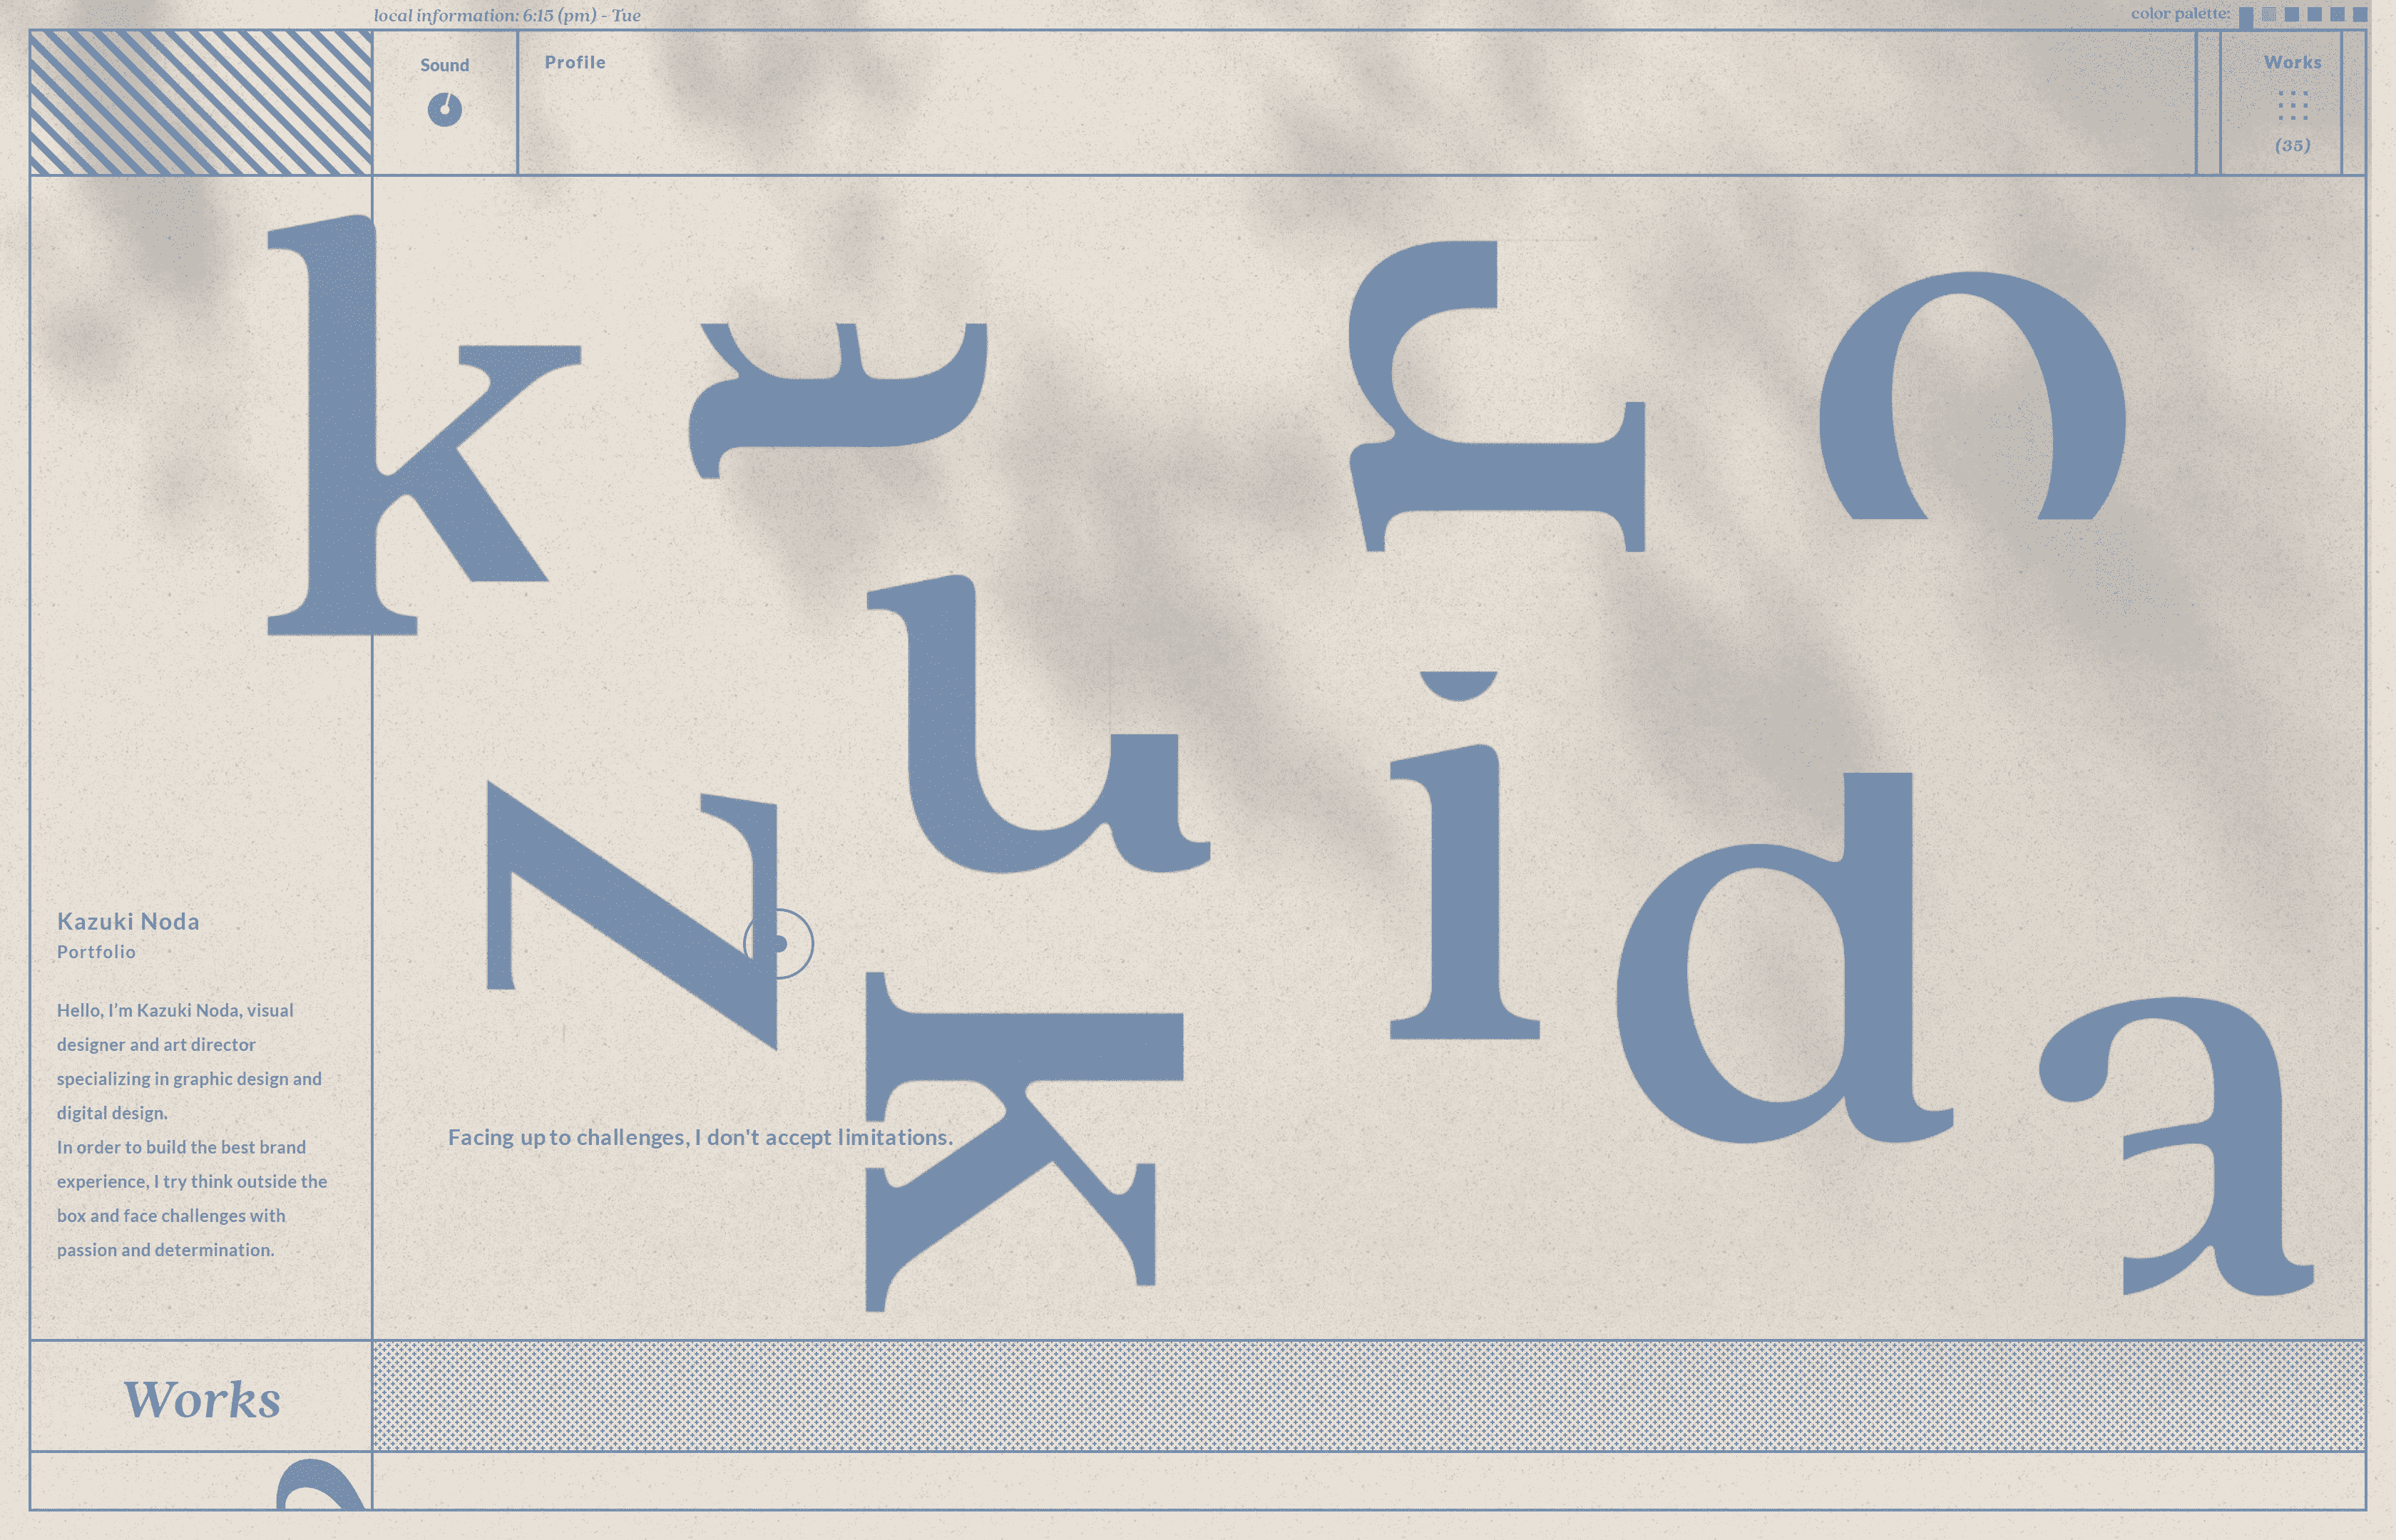The height and width of the screenshot is (1540, 2396).
Task: Select the last color palette swatch
Action: point(2360,14)
